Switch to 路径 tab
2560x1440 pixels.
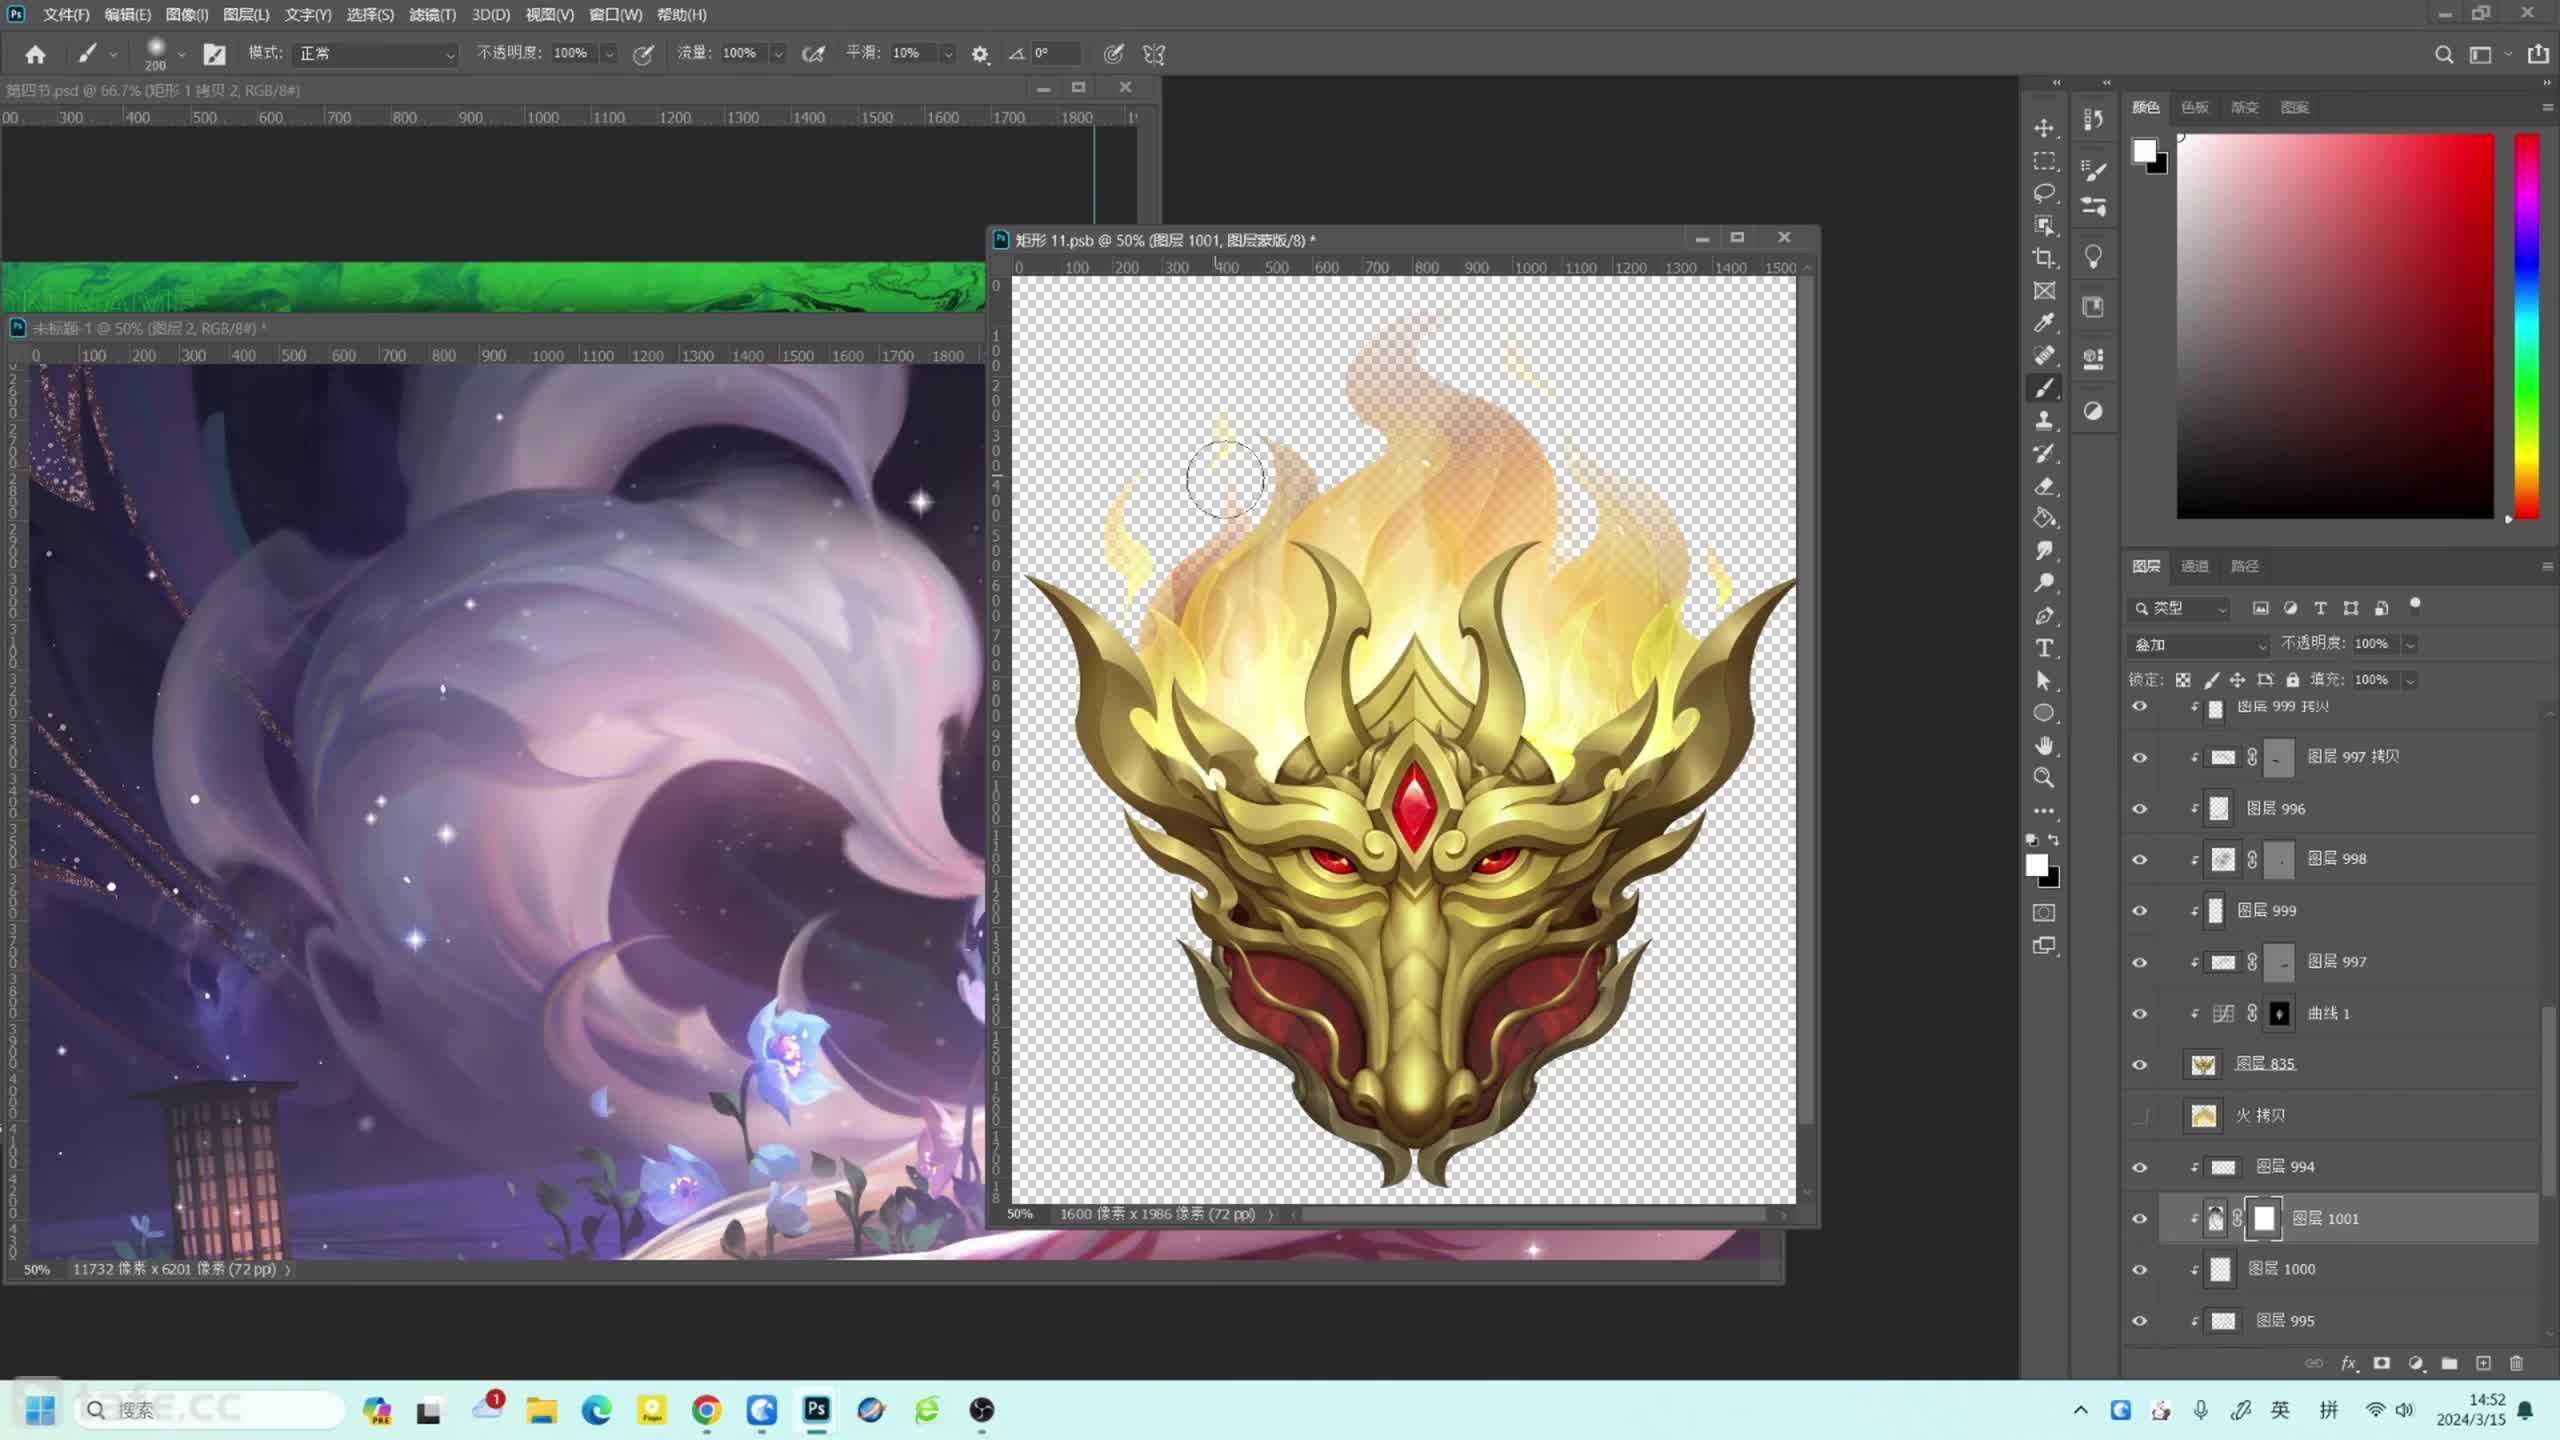pyautogui.click(x=2245, y=566)
